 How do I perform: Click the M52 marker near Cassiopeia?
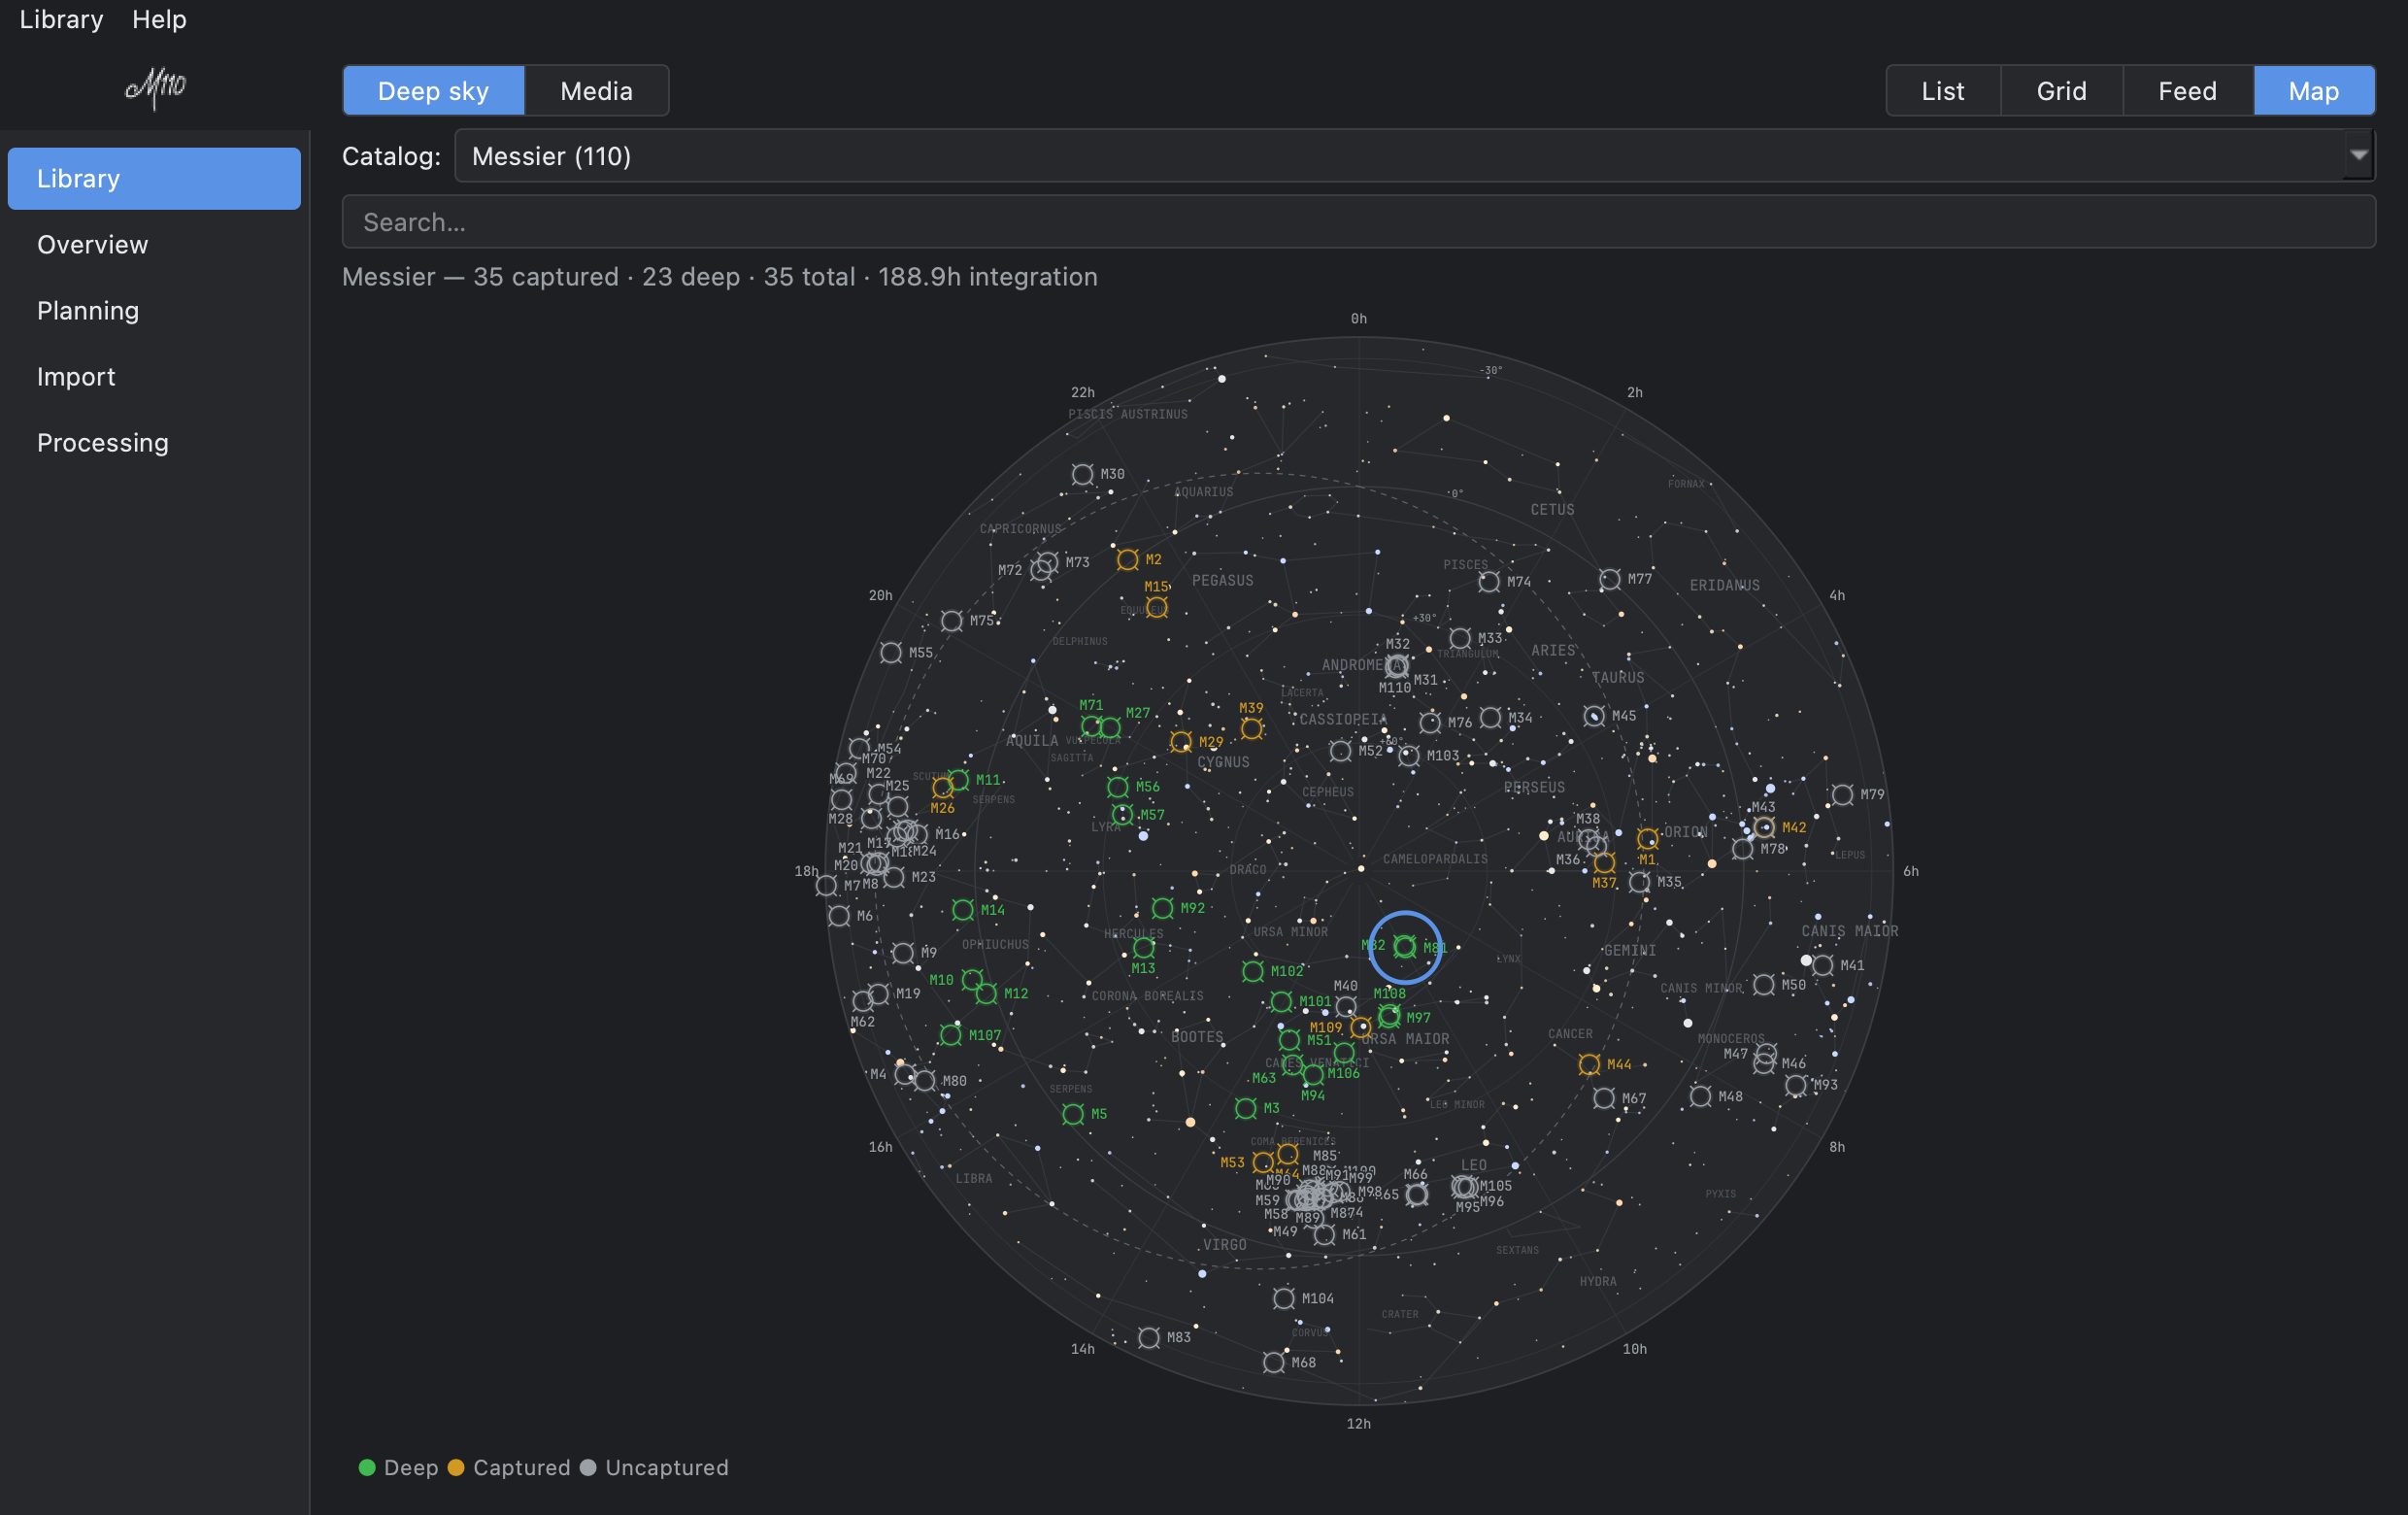pyautogui.click(x=1340, y=751)
